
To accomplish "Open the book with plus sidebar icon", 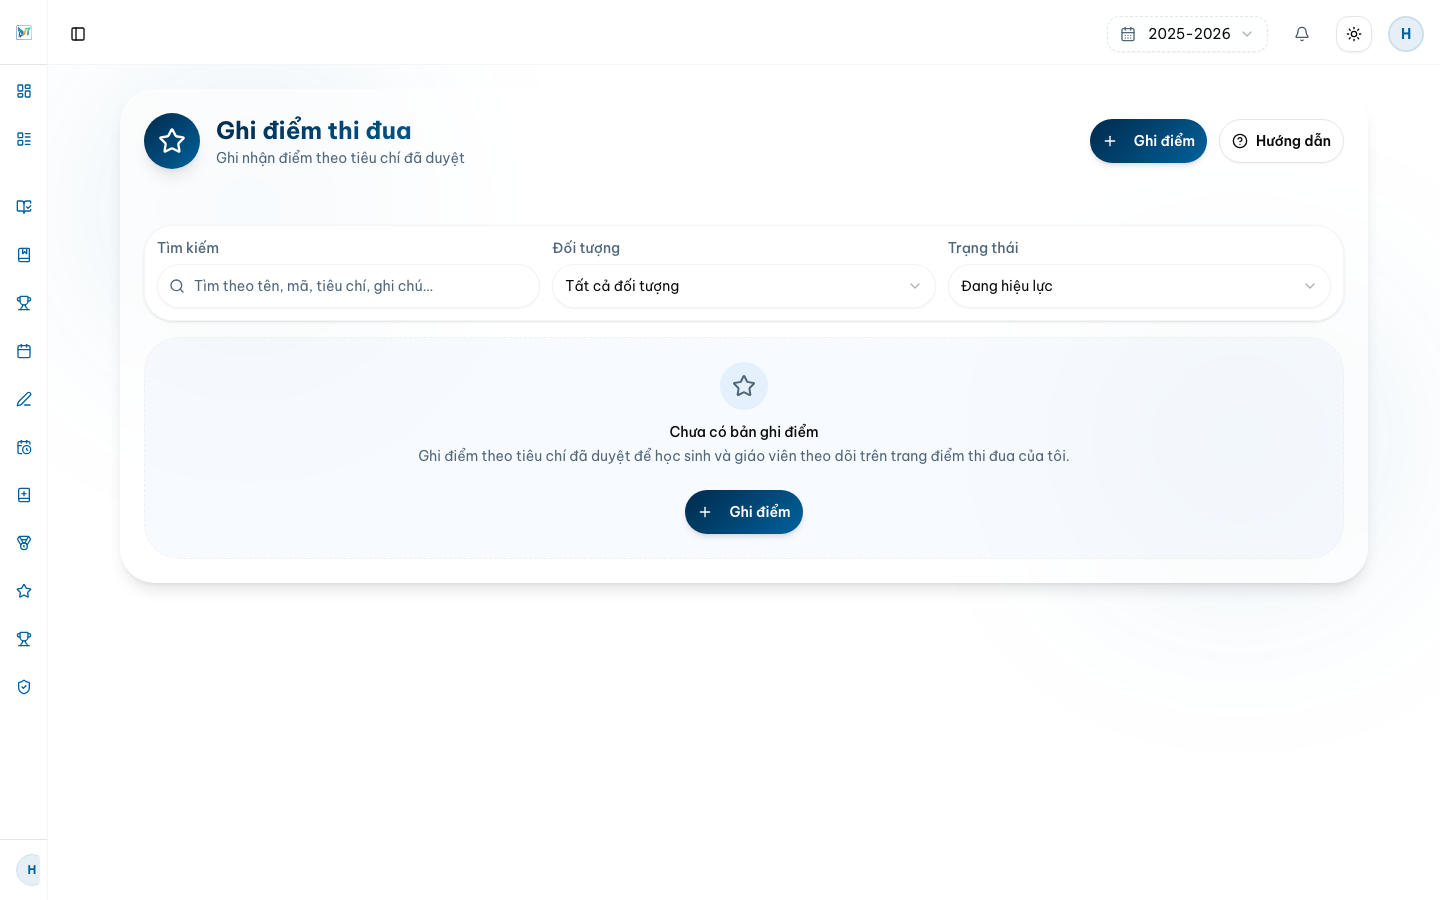I will tap(24, 495).
